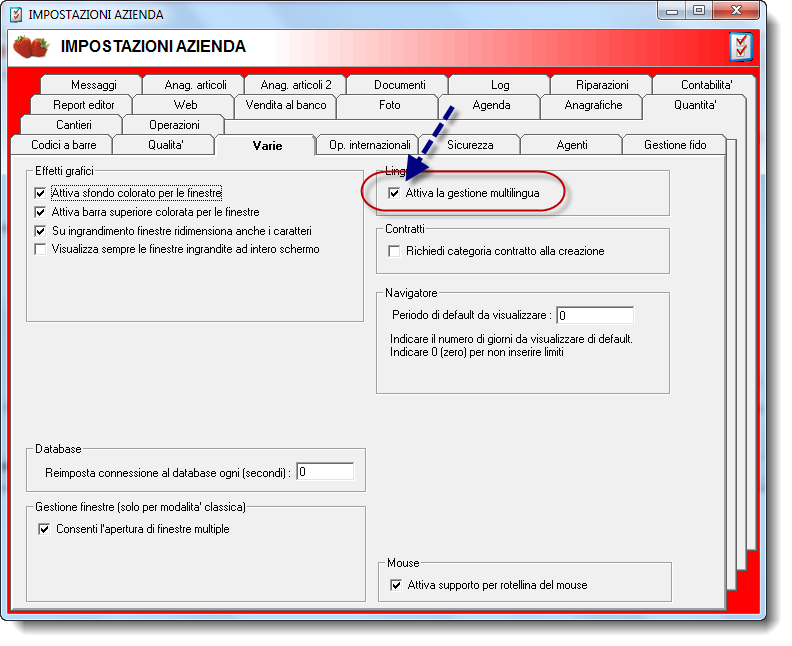Open the Foto tab
Screen dimensions: 792x646
tap(389, 105)
